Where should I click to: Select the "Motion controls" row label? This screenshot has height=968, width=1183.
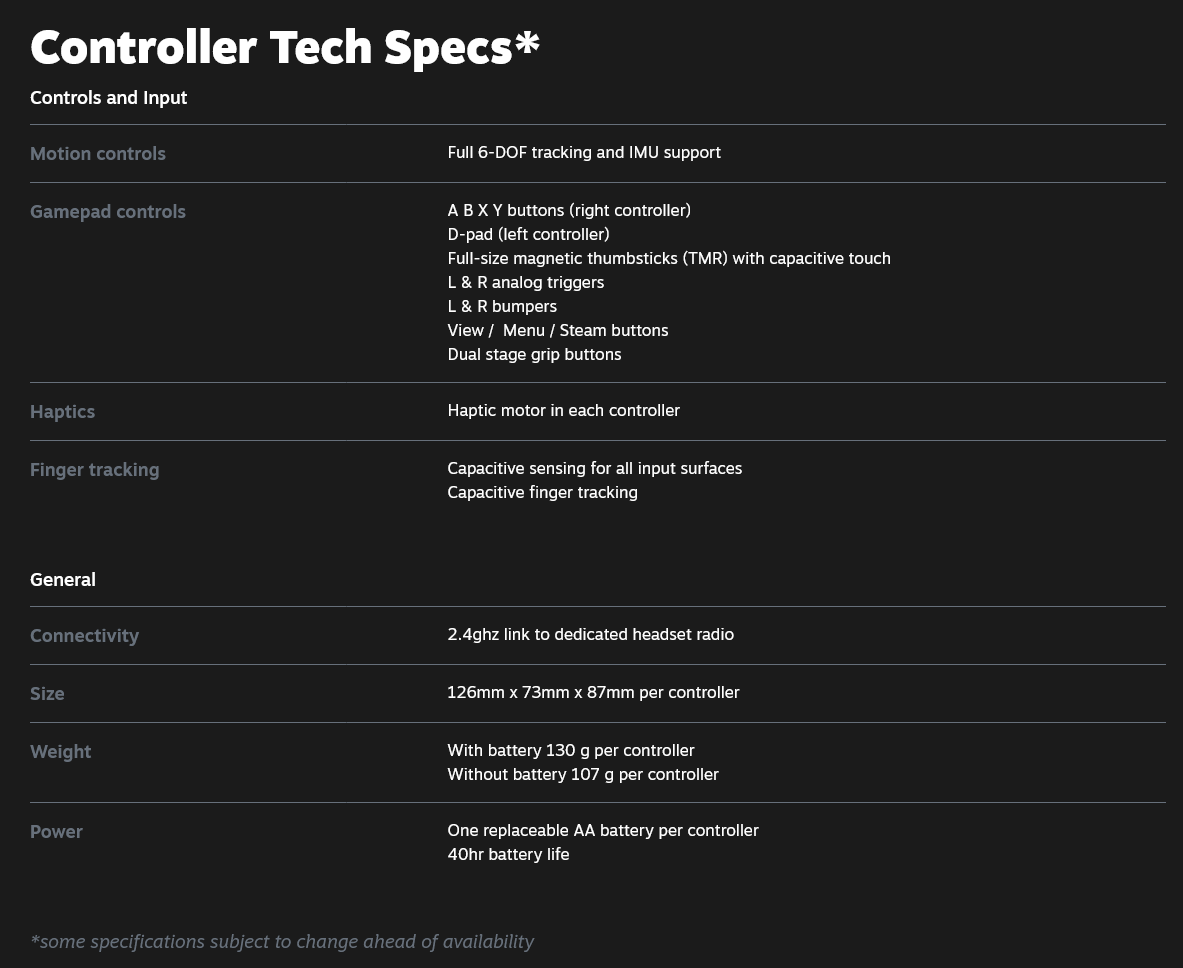[x=98, y=154]
